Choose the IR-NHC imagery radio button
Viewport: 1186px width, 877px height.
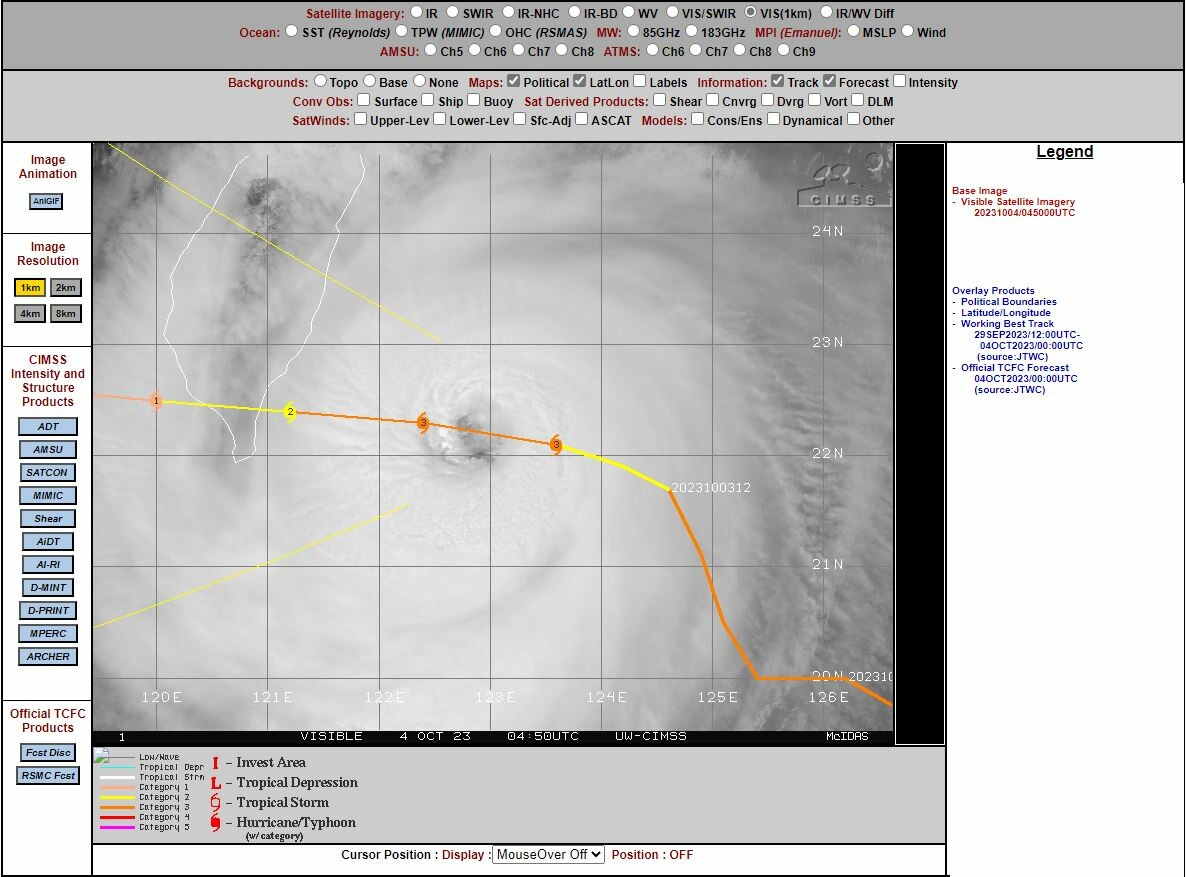coord(508,12)
